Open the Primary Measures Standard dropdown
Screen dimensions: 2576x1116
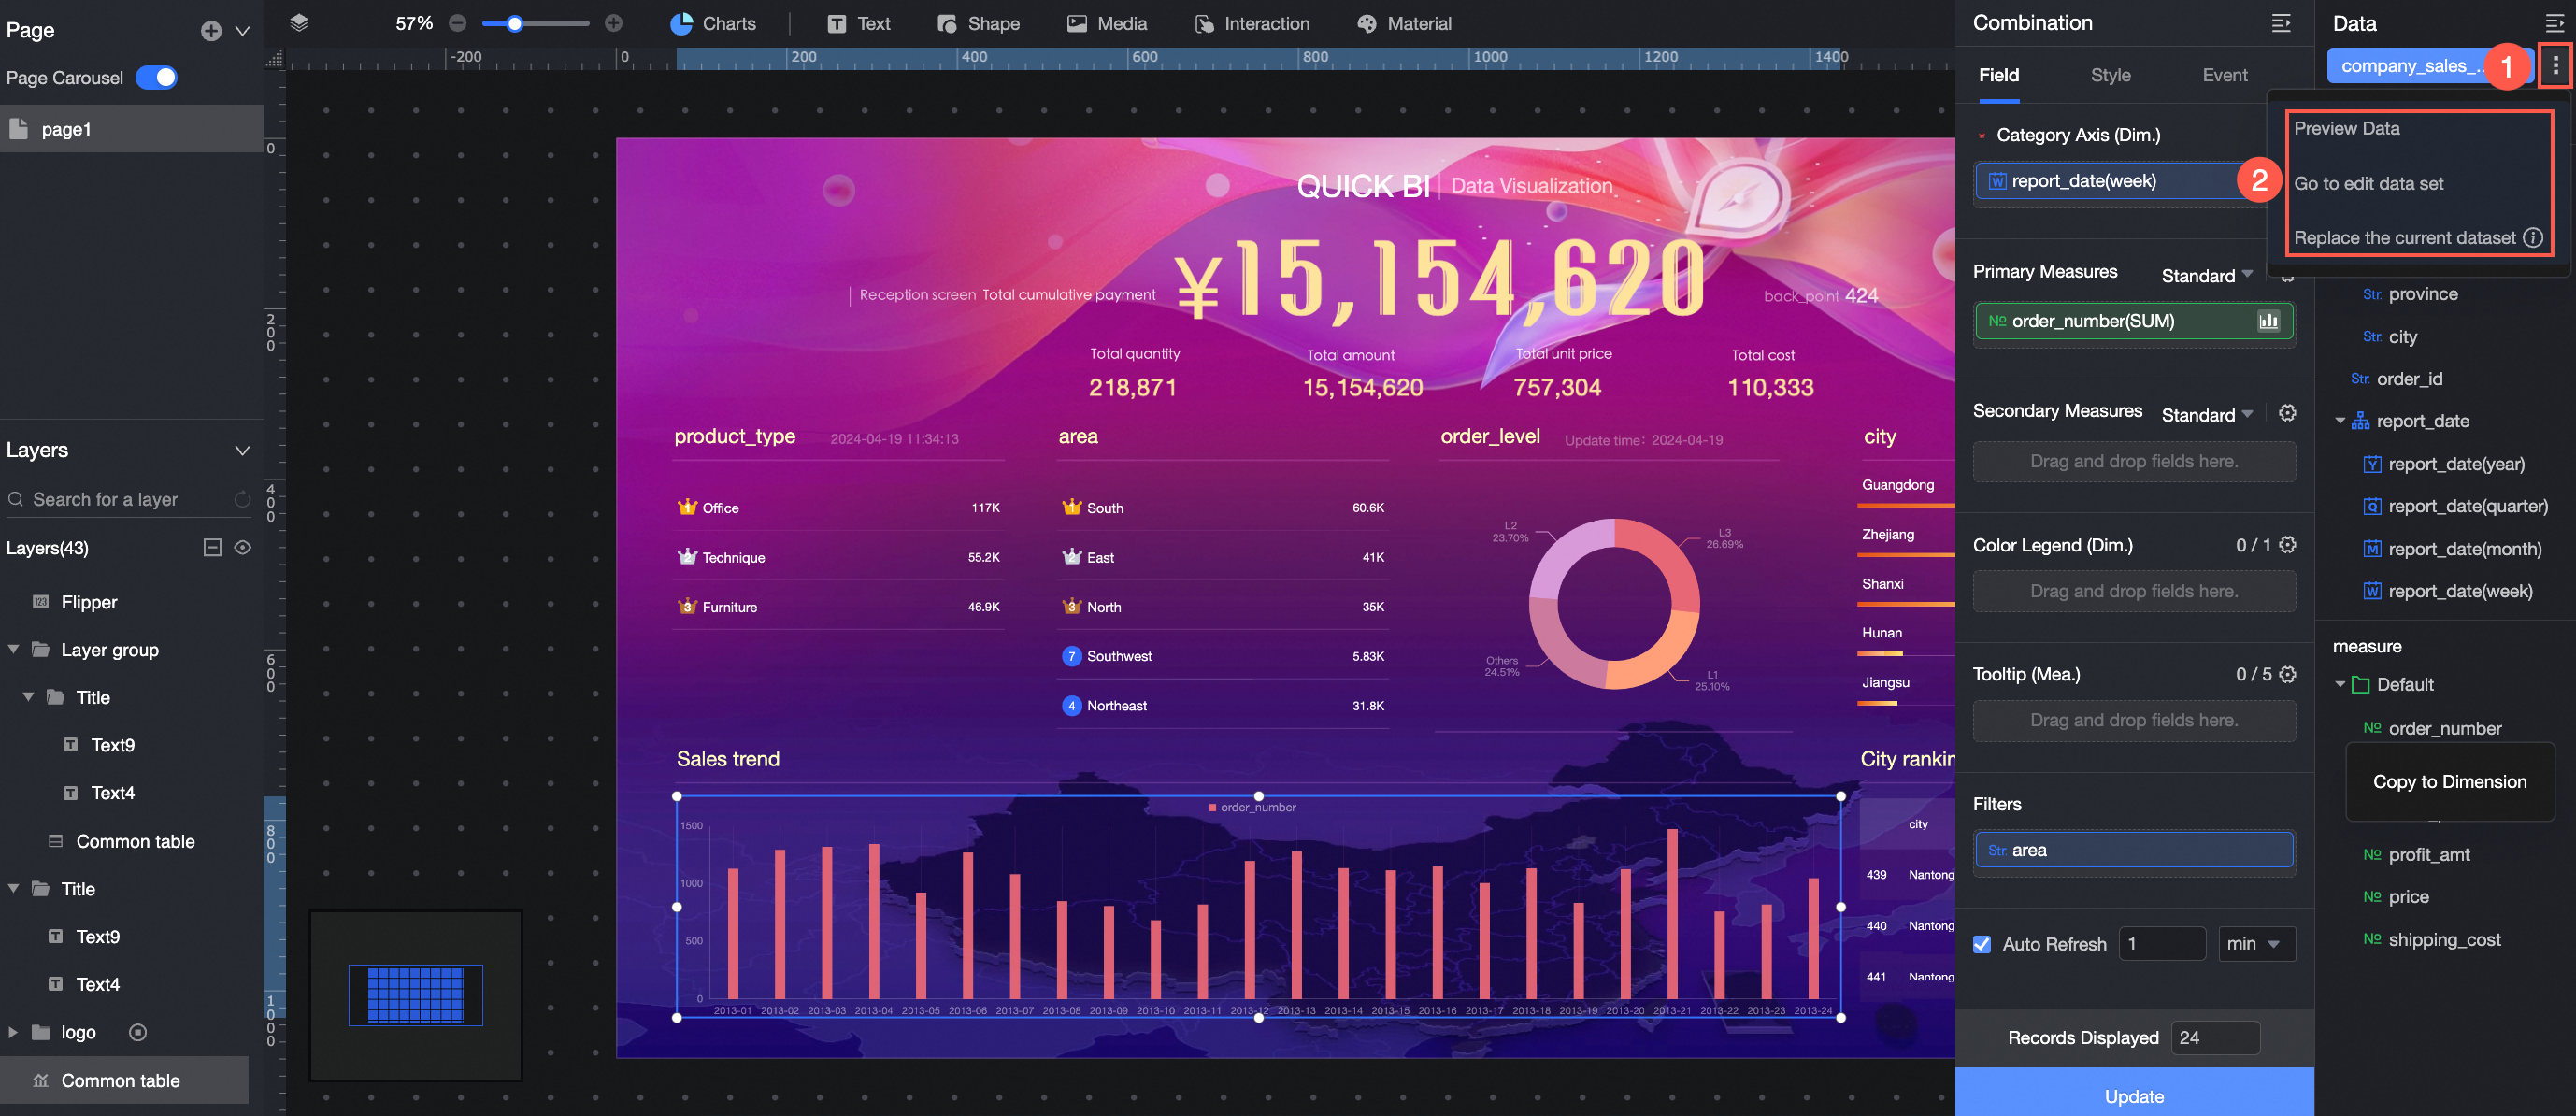point(2206,275)
